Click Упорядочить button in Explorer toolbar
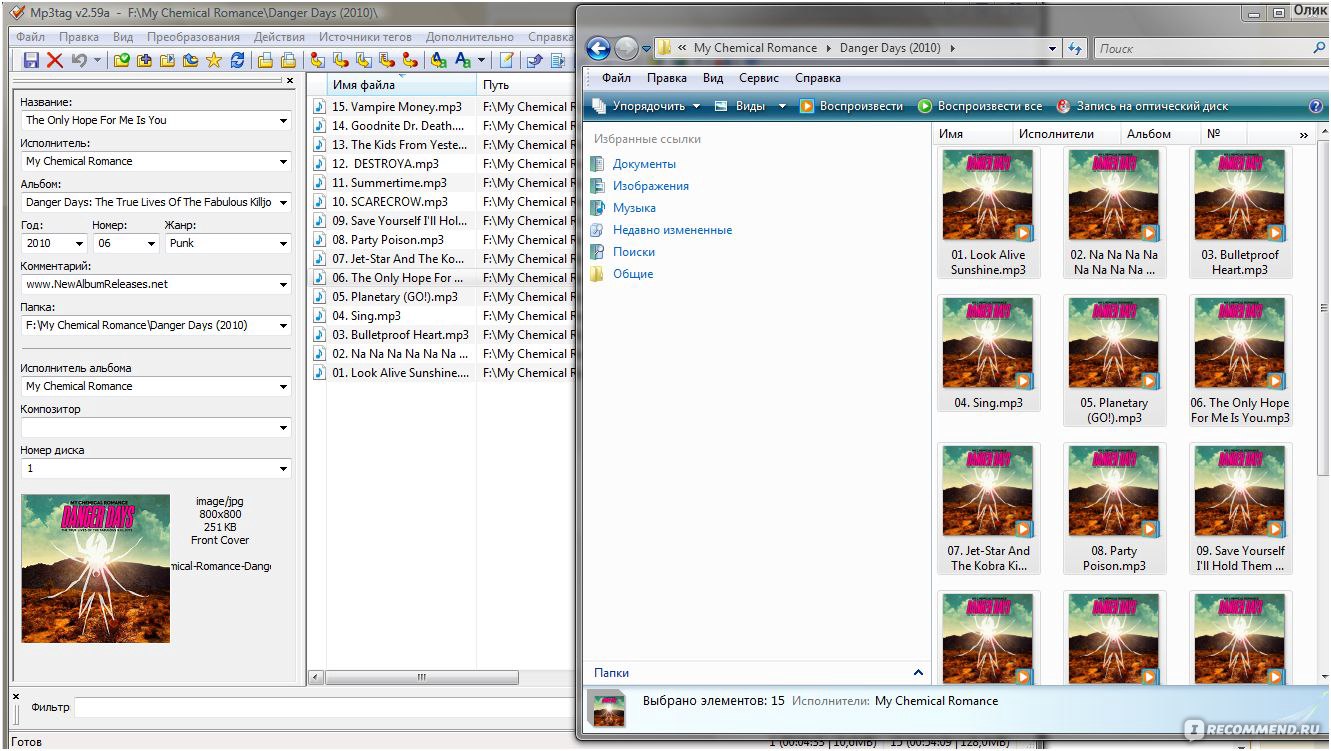 [x=646, y=106]
